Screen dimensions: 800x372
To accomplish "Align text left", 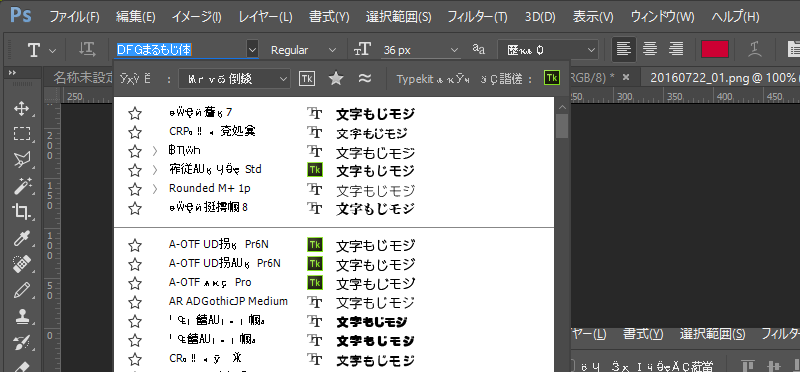I will [623, 49].
